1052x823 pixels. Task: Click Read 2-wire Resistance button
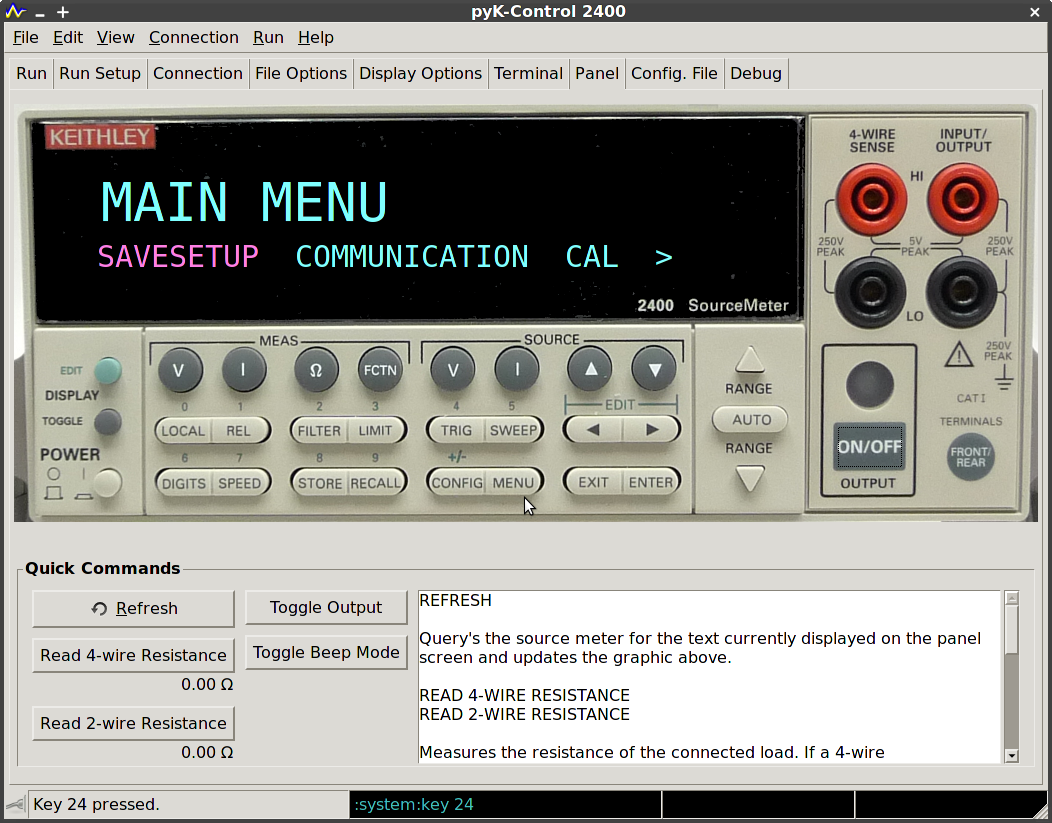(x=134, y=724)
